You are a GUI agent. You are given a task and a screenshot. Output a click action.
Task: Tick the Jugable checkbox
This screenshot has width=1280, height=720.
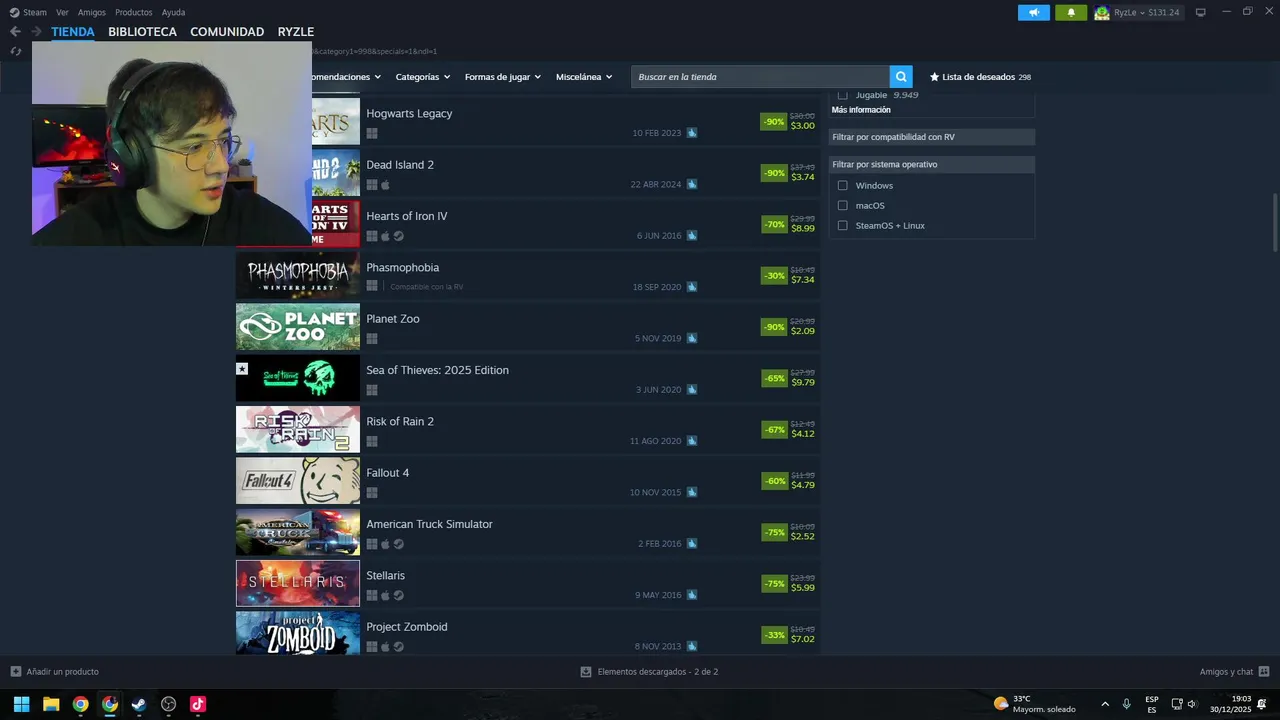click(x=842, y=95)
